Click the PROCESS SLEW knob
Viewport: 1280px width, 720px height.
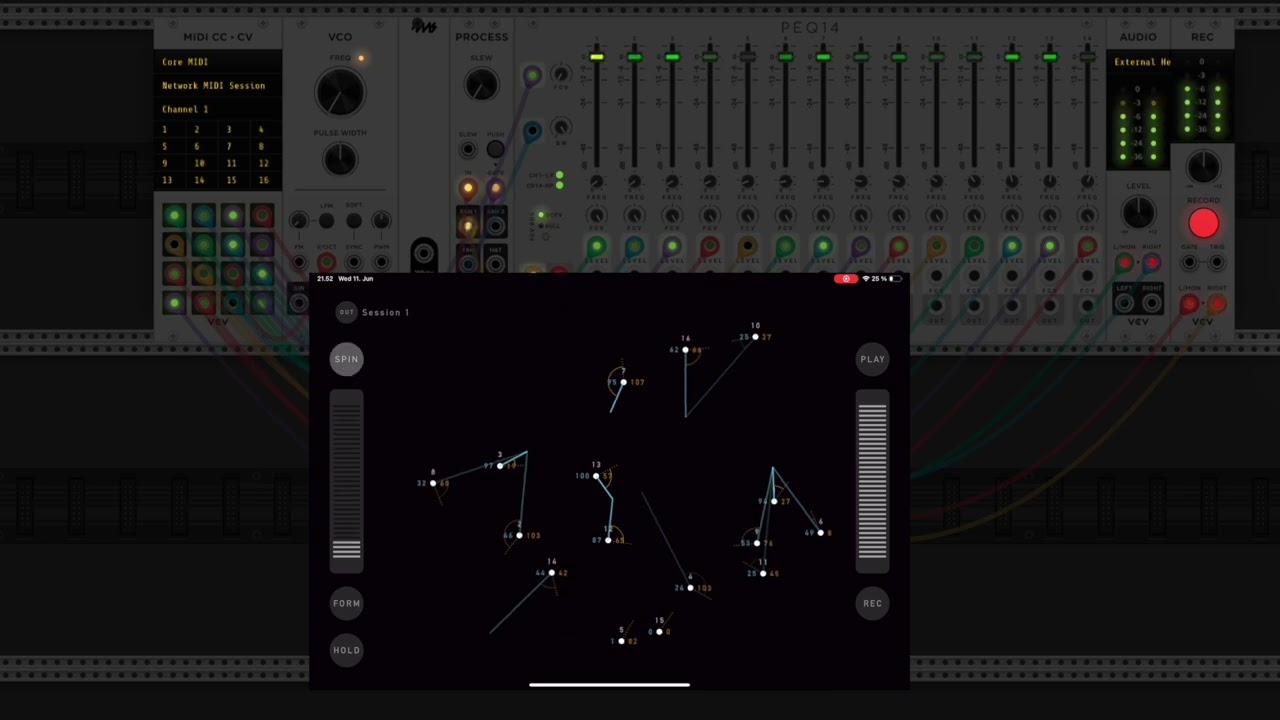481,84
